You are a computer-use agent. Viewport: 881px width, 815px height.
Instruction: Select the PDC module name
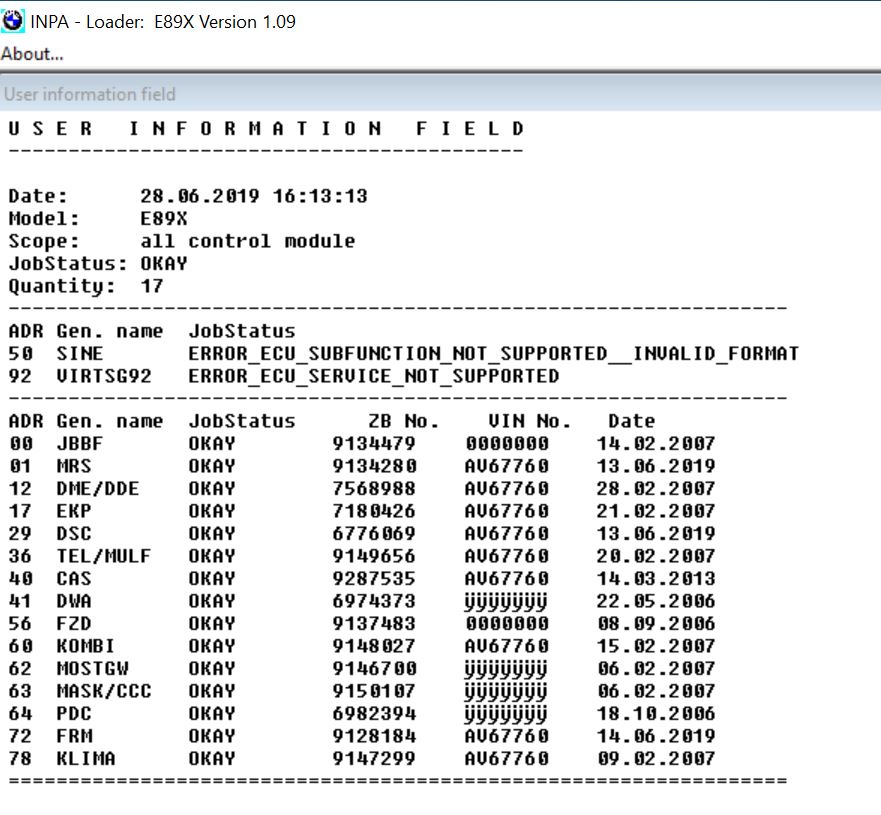[x=74, y=713]
